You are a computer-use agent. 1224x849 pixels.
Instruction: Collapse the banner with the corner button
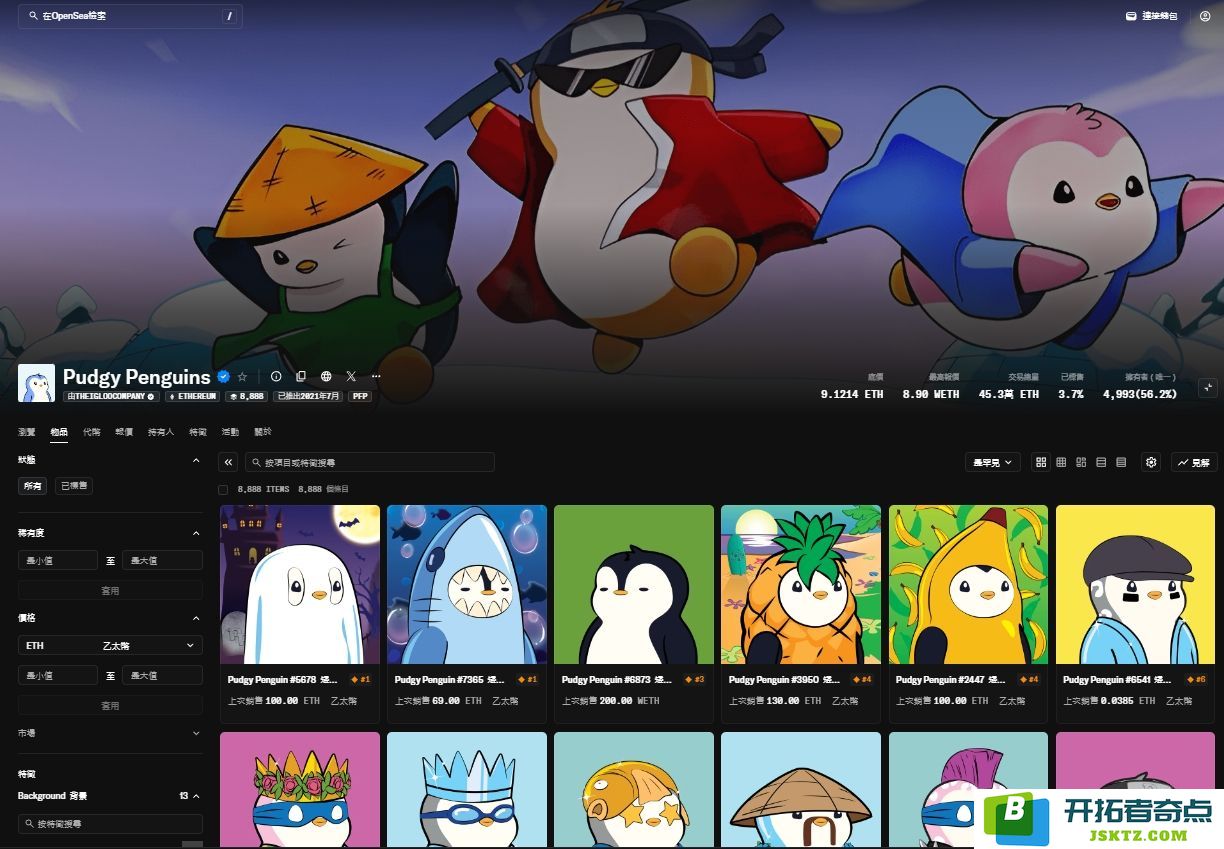(x=1207, y=387)
